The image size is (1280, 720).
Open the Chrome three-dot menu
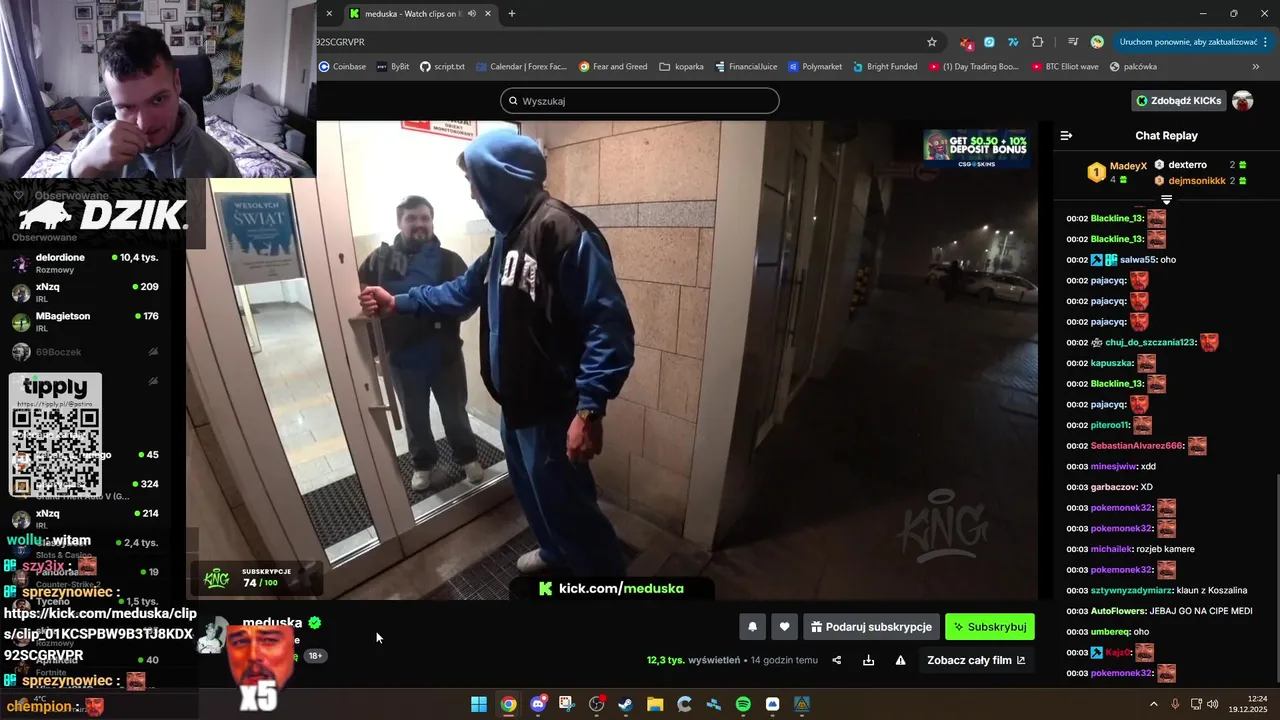(x=1266, y=42)
